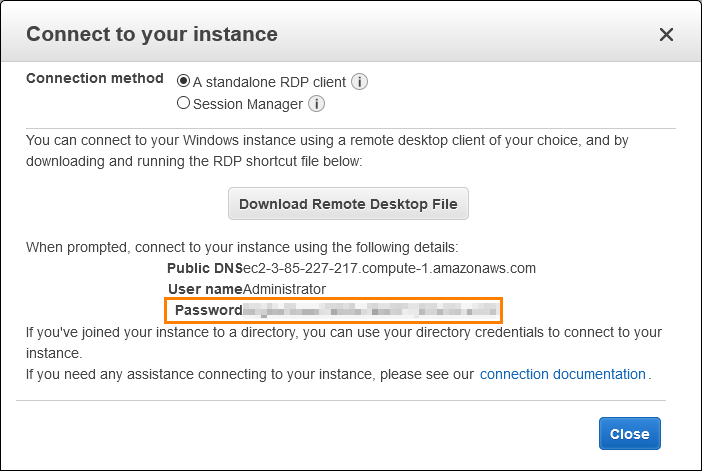Click the 'Connect to your instance' title
The height and width of the screenshot is (471, 702).
152,34
